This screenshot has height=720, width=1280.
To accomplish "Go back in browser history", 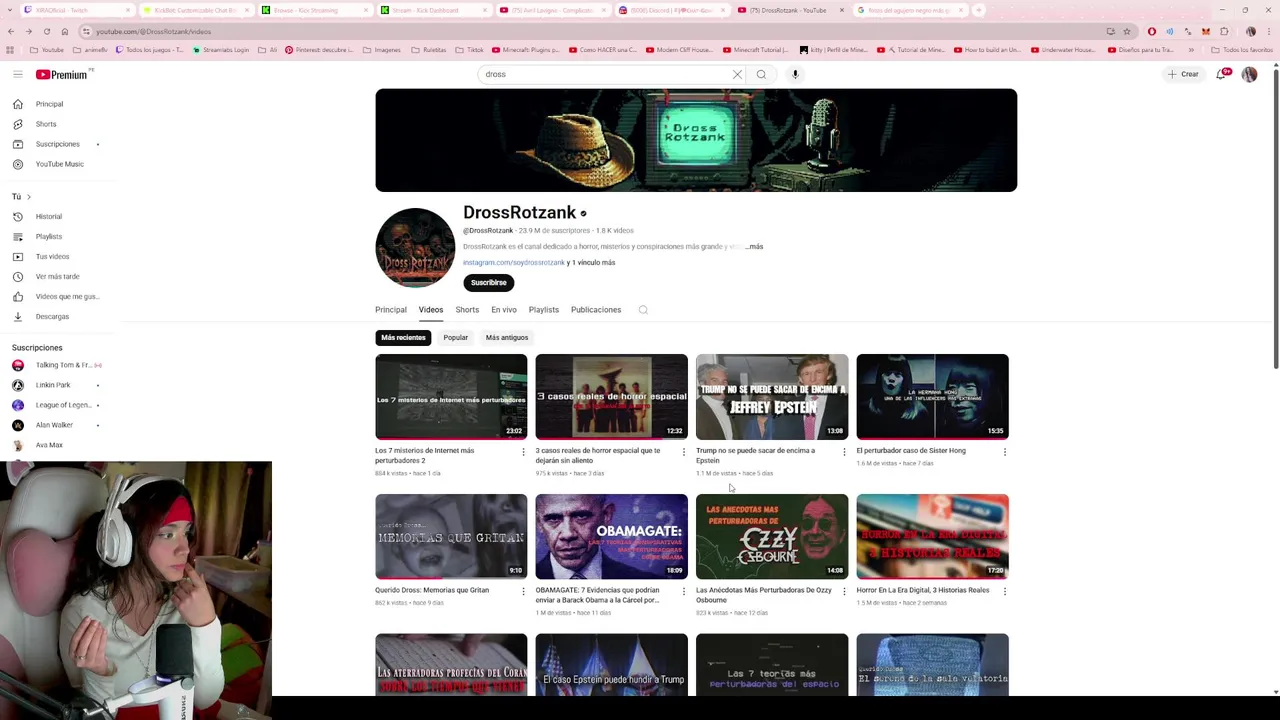I will [x=11, y=31].
